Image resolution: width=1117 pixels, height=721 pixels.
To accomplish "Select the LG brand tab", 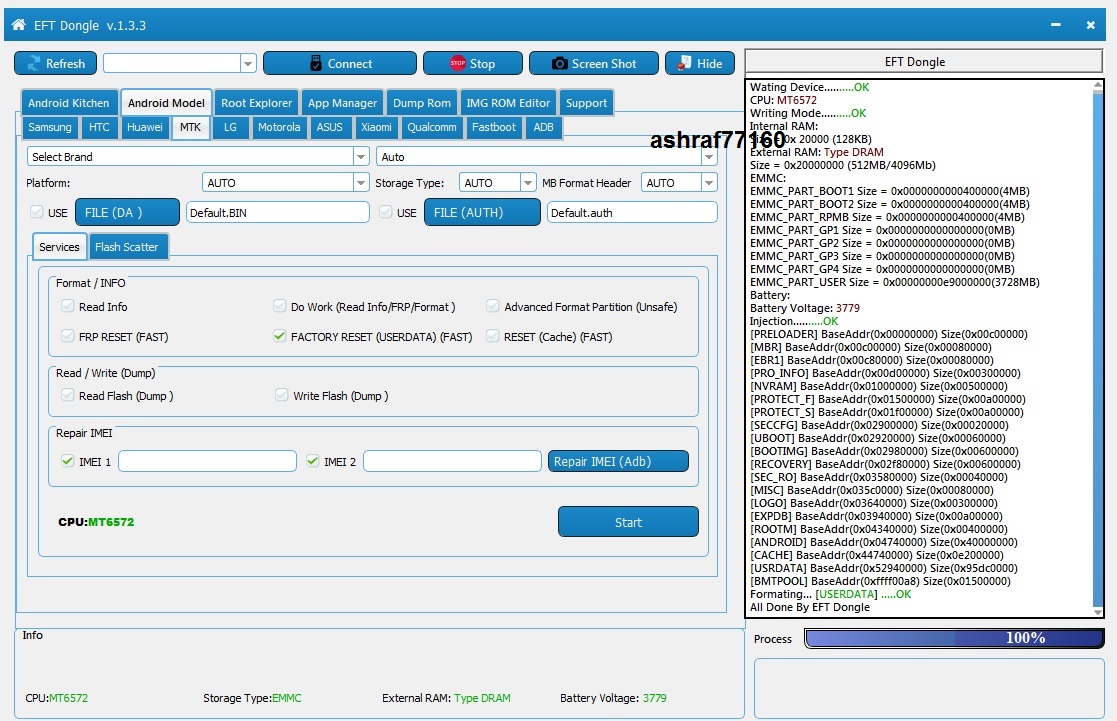I will pyautogui.click(x=230, y=127).
